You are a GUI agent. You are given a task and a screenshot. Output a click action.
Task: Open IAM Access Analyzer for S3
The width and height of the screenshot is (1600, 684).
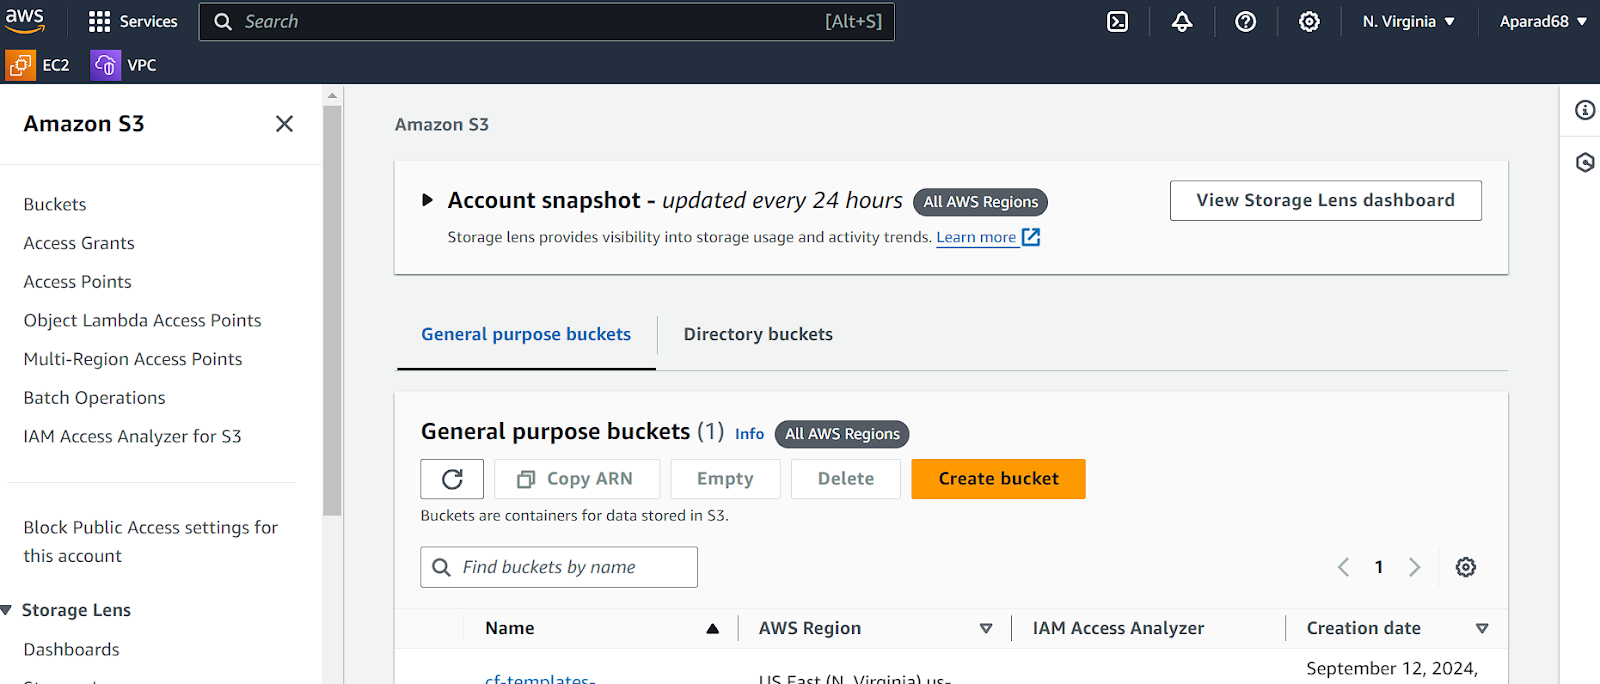pos(132,436)
